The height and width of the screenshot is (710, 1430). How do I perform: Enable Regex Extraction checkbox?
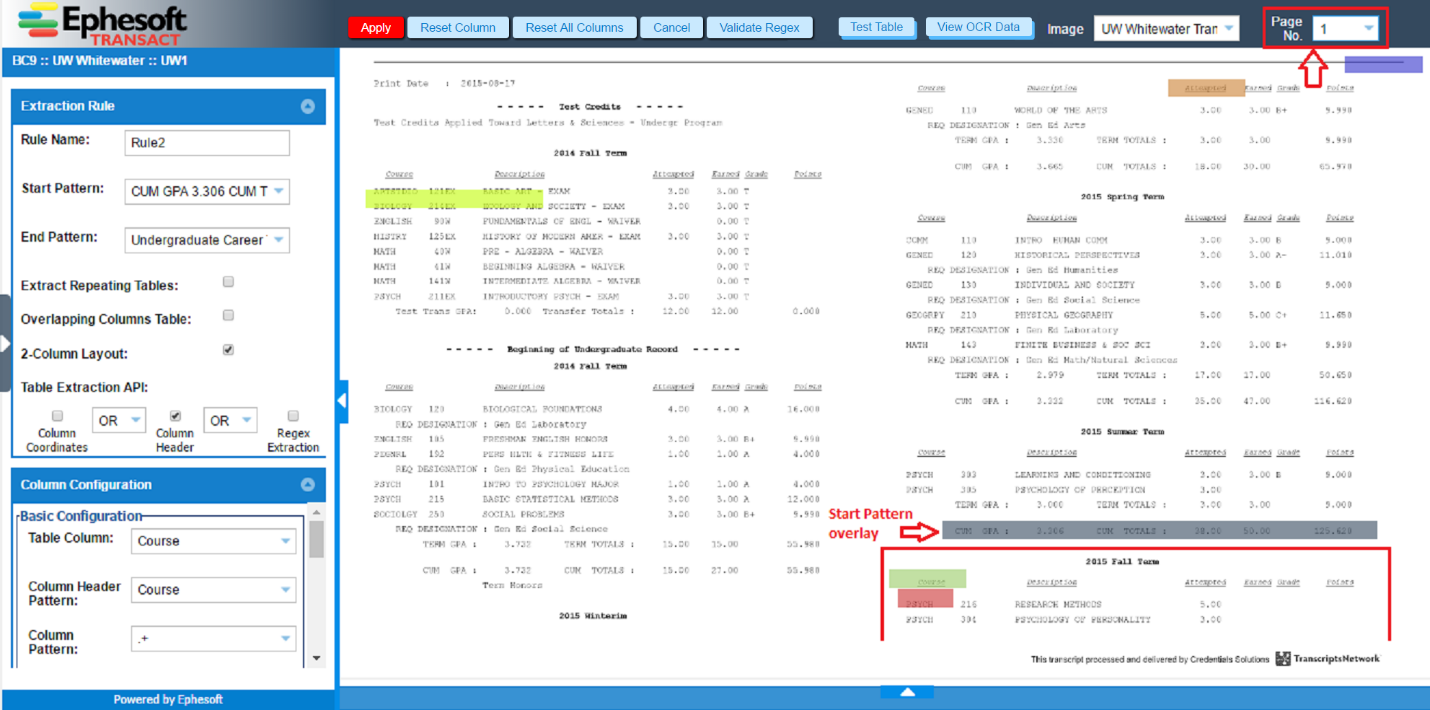tap(293, 416)
